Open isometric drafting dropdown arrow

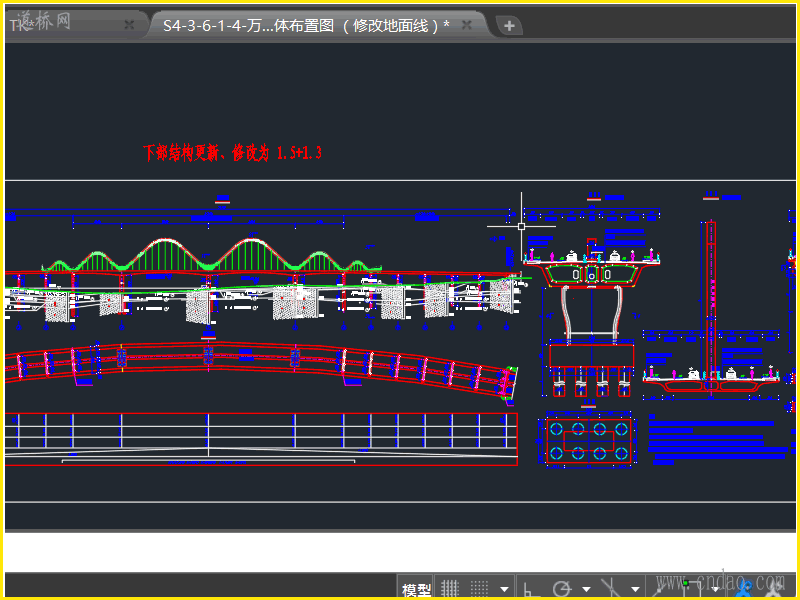click(x=635, y=589)
